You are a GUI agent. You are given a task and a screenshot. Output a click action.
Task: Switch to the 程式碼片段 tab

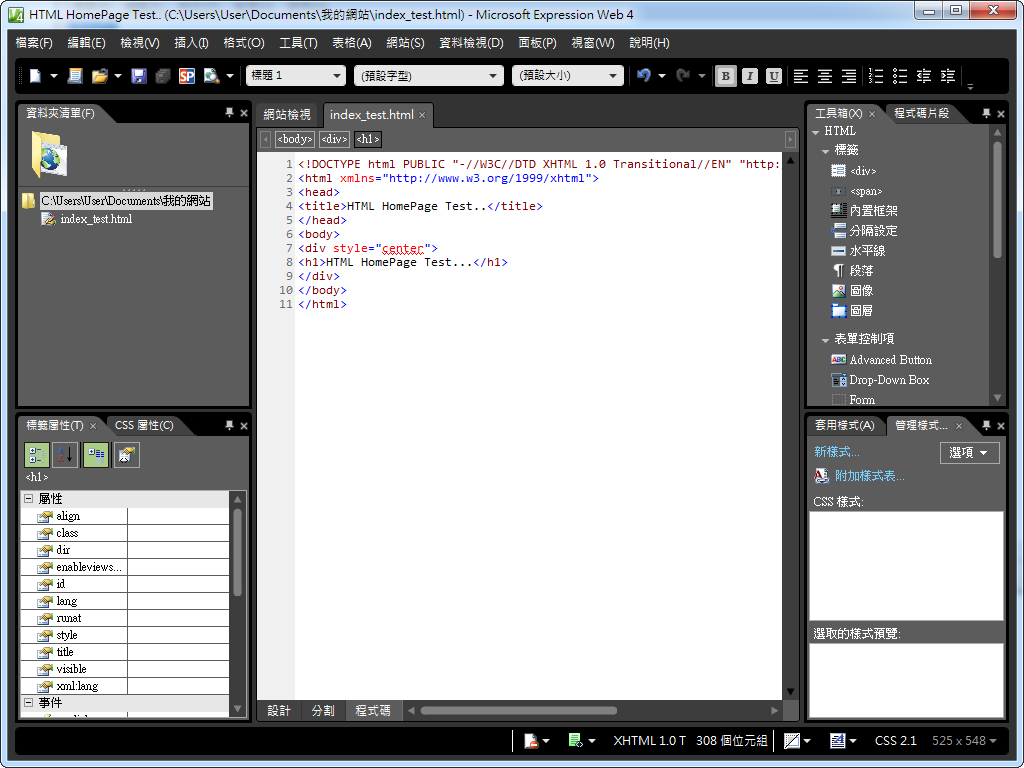tap(921, 113)
